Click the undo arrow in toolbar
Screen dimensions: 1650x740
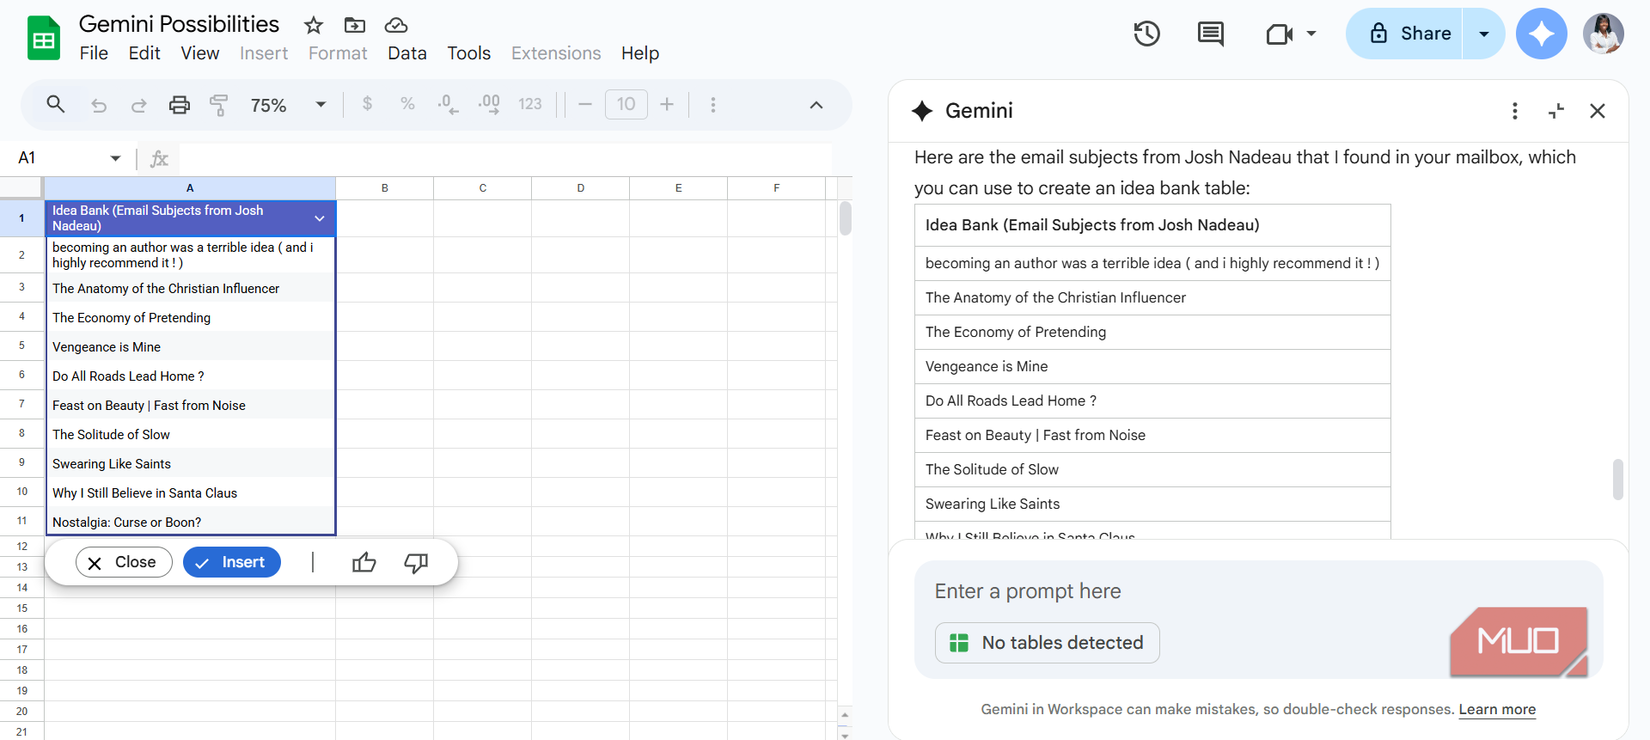point(99,105)
